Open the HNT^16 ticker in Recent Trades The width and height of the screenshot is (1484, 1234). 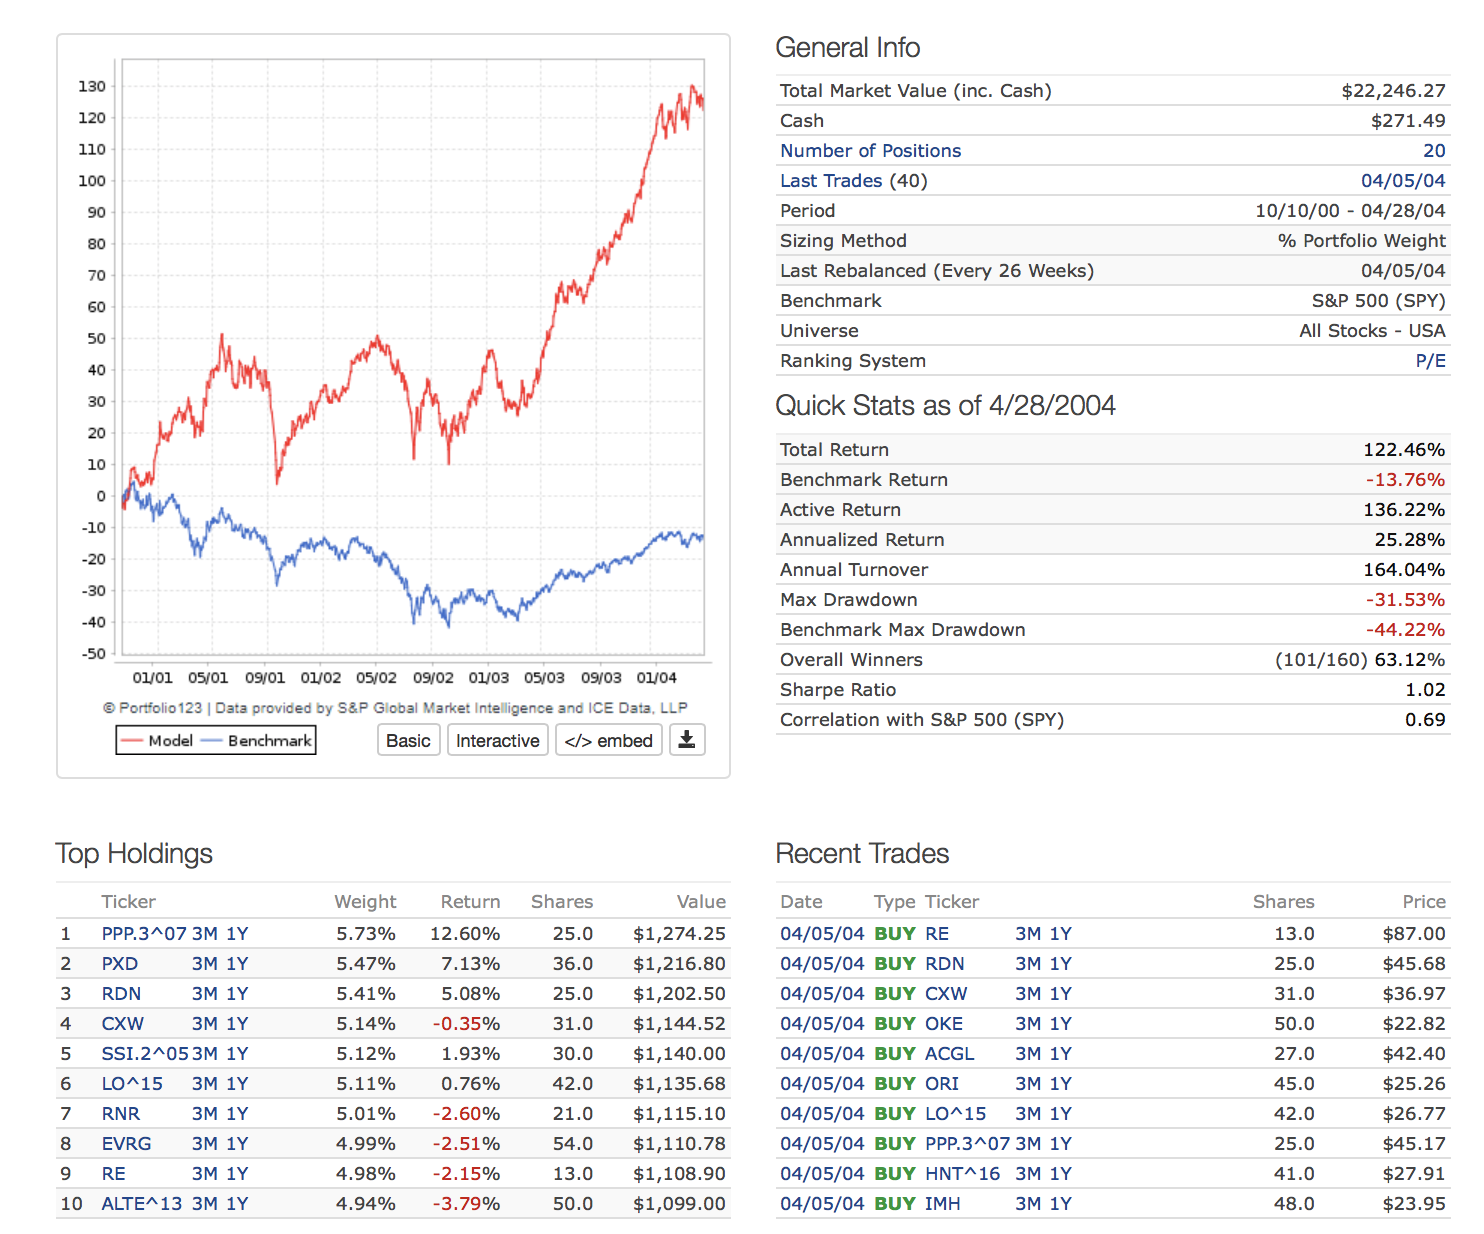962,1174
